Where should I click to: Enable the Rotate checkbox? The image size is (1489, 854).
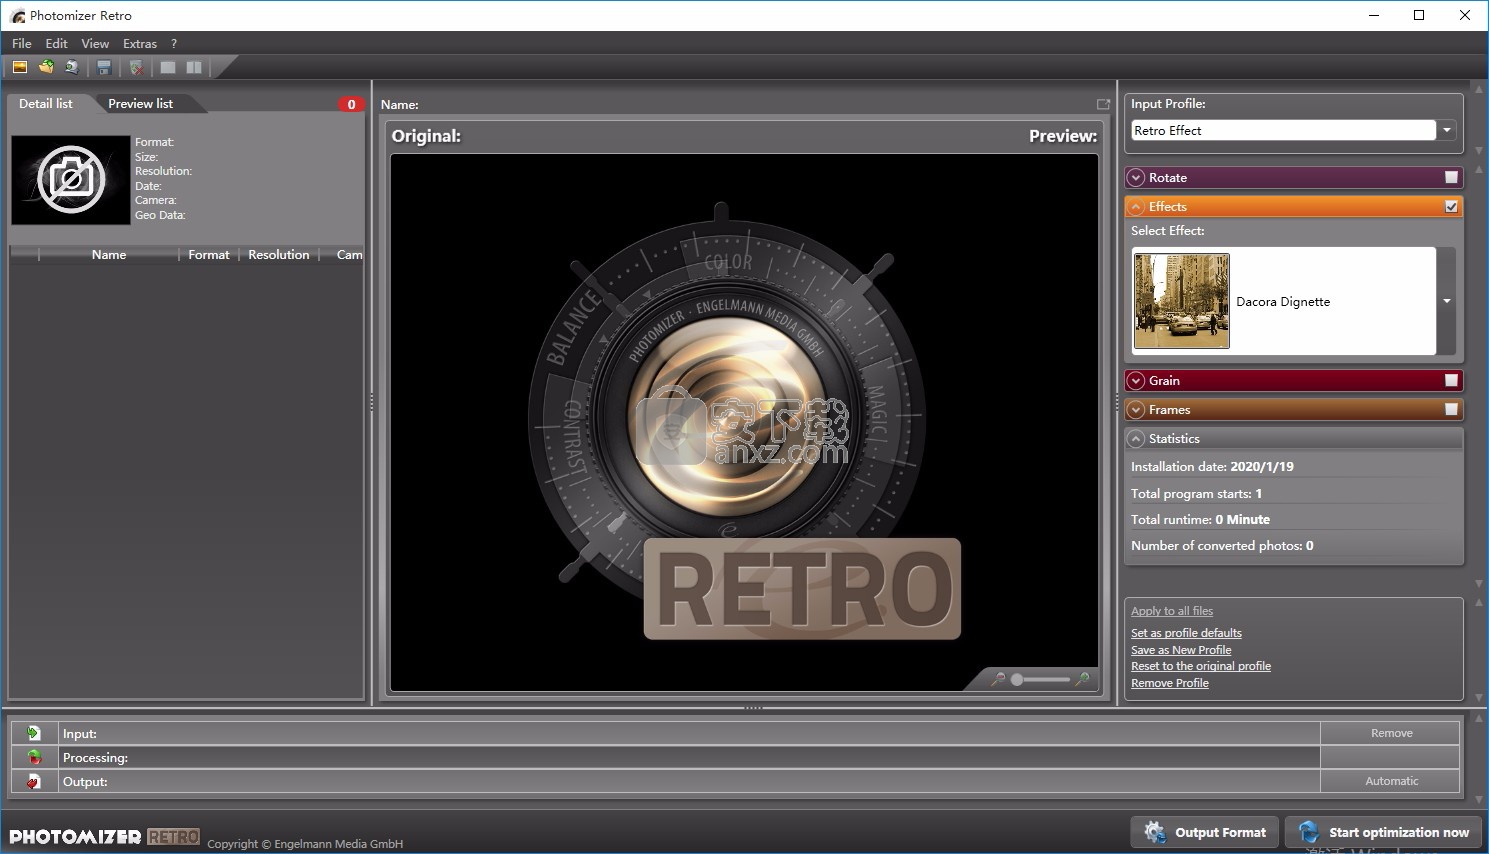click(x=1451, y=177)
